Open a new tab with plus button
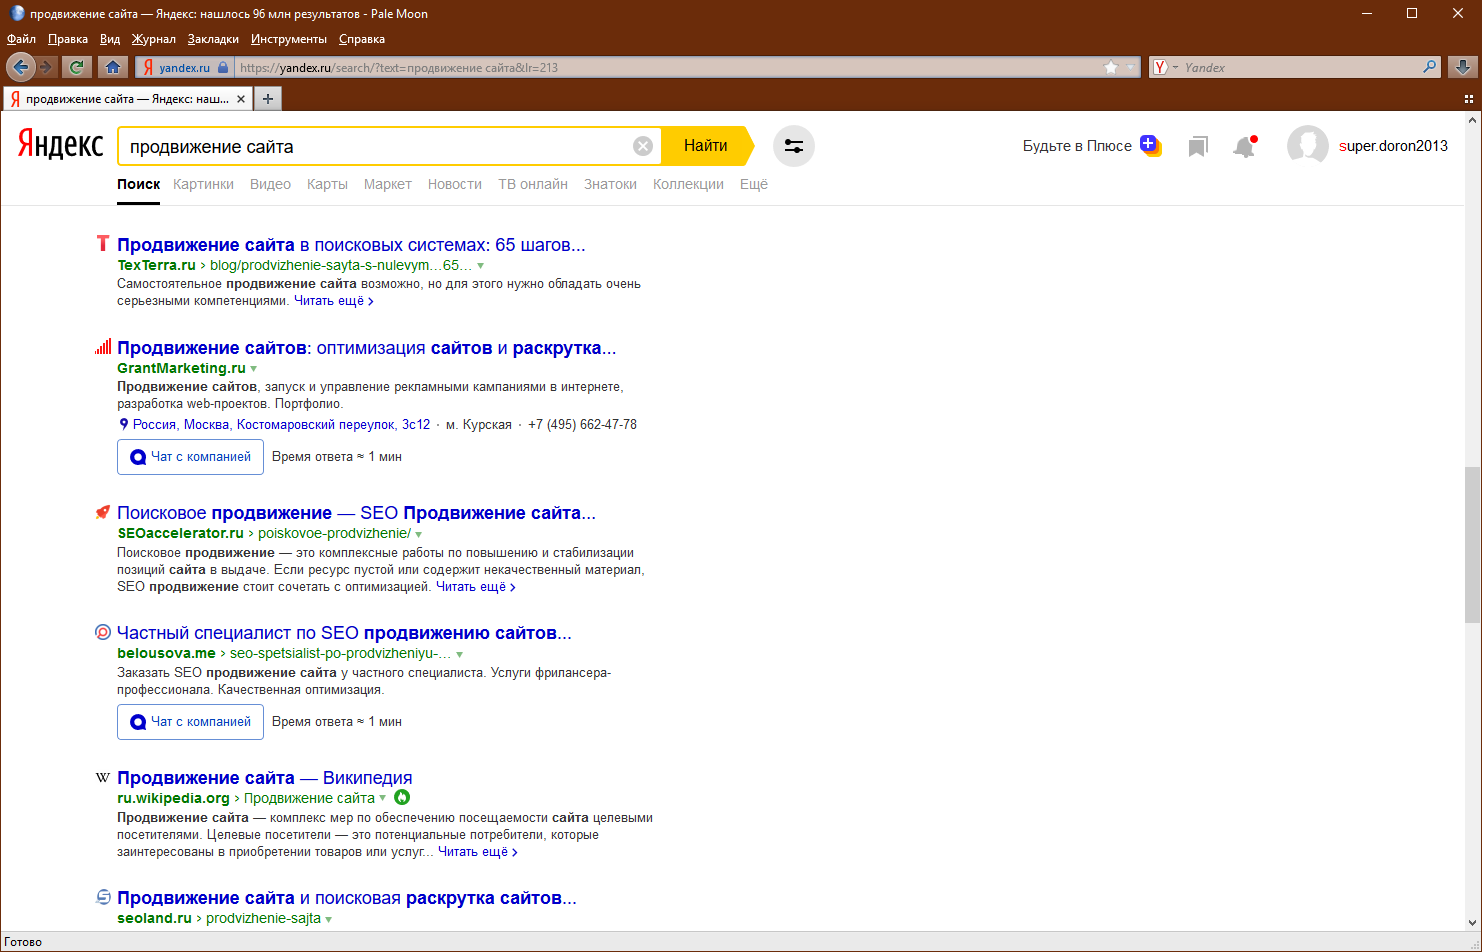The width and height of the screenshot is (1482, 952). [x=267, y=98]
